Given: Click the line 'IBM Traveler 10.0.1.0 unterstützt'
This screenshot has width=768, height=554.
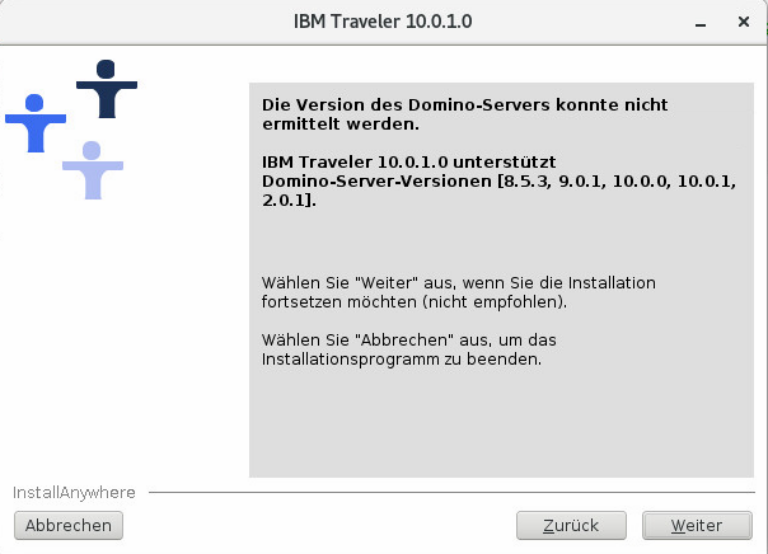Looking at the screenshot, I should tap(409, 162).
